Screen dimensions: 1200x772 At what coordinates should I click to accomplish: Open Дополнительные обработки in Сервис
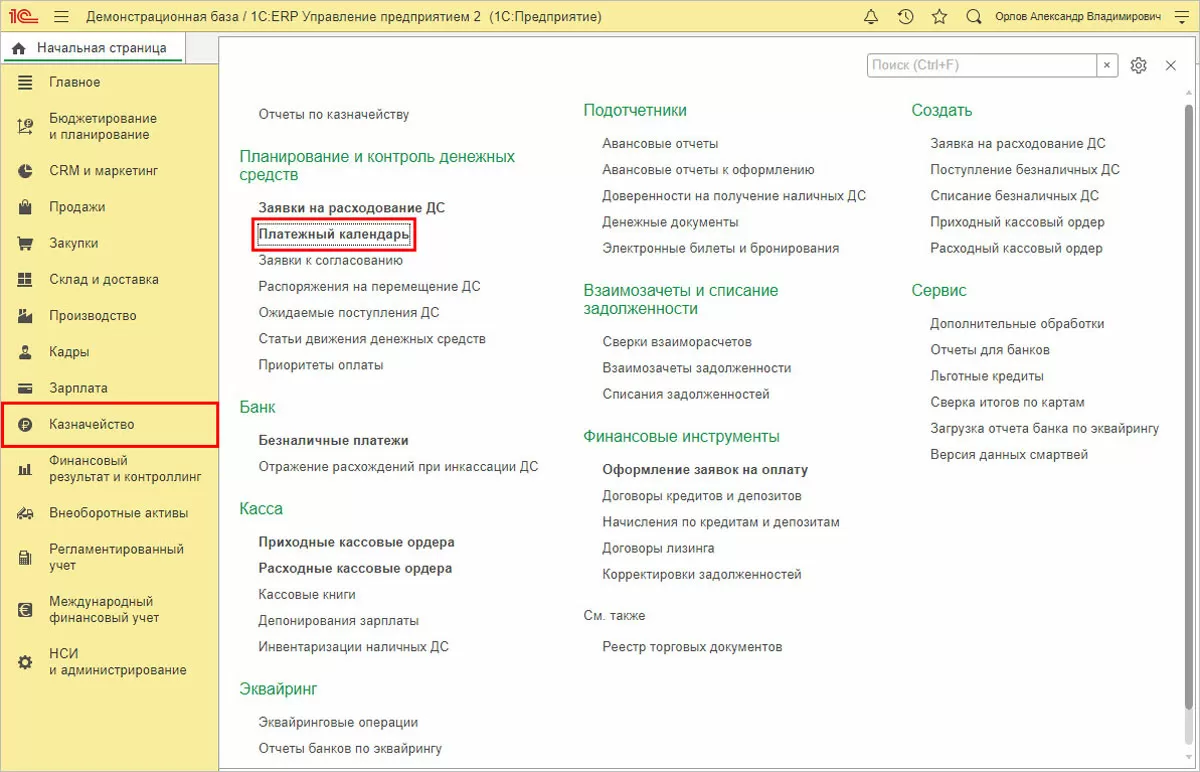[x=1017, y=324]
